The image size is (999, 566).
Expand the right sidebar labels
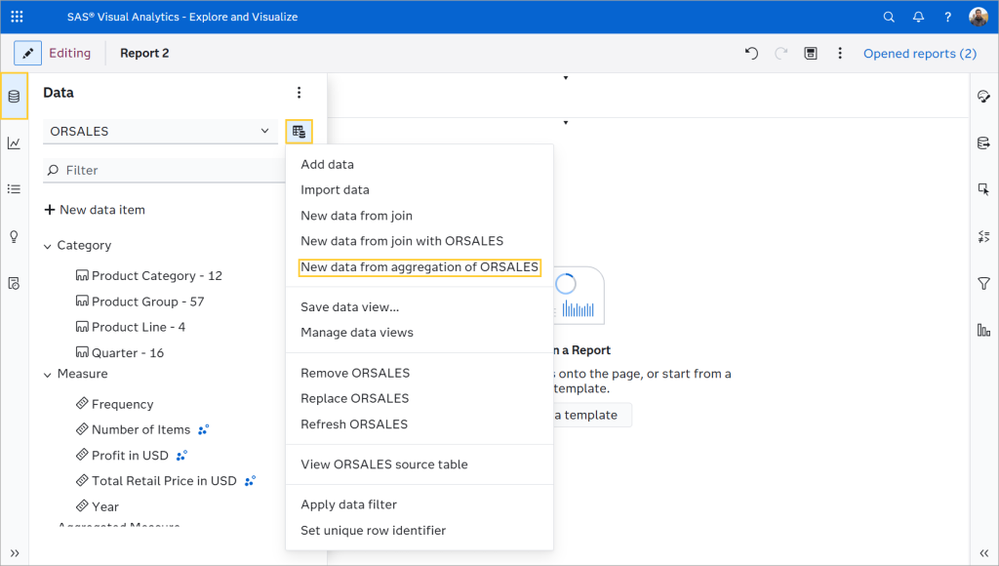984,553
